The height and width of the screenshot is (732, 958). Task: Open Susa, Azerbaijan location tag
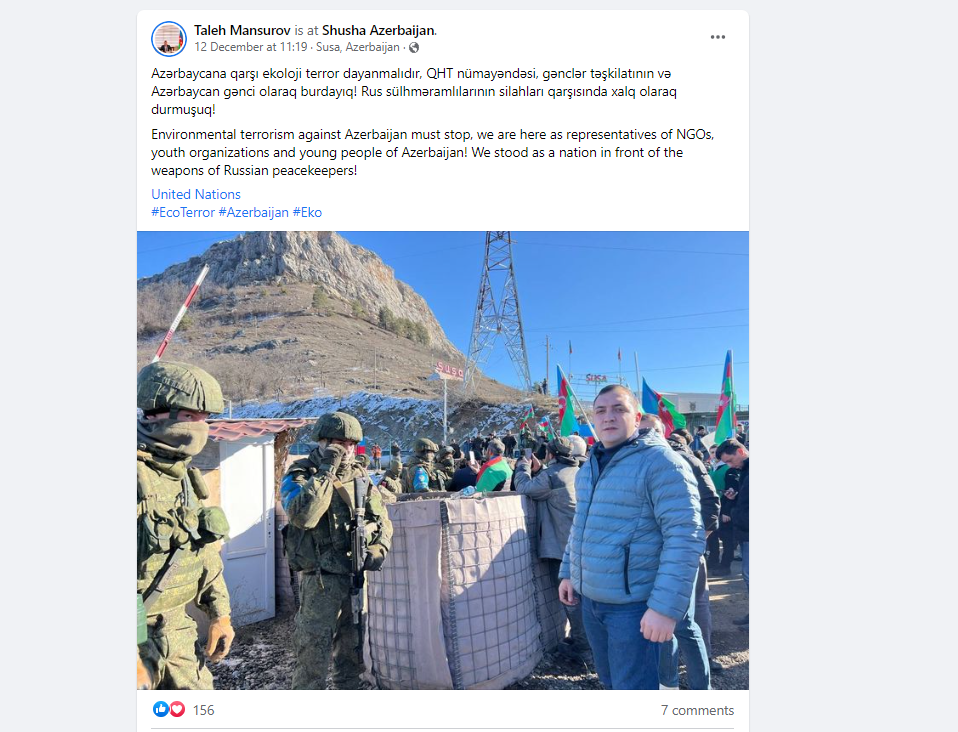[x=357, y=47]
